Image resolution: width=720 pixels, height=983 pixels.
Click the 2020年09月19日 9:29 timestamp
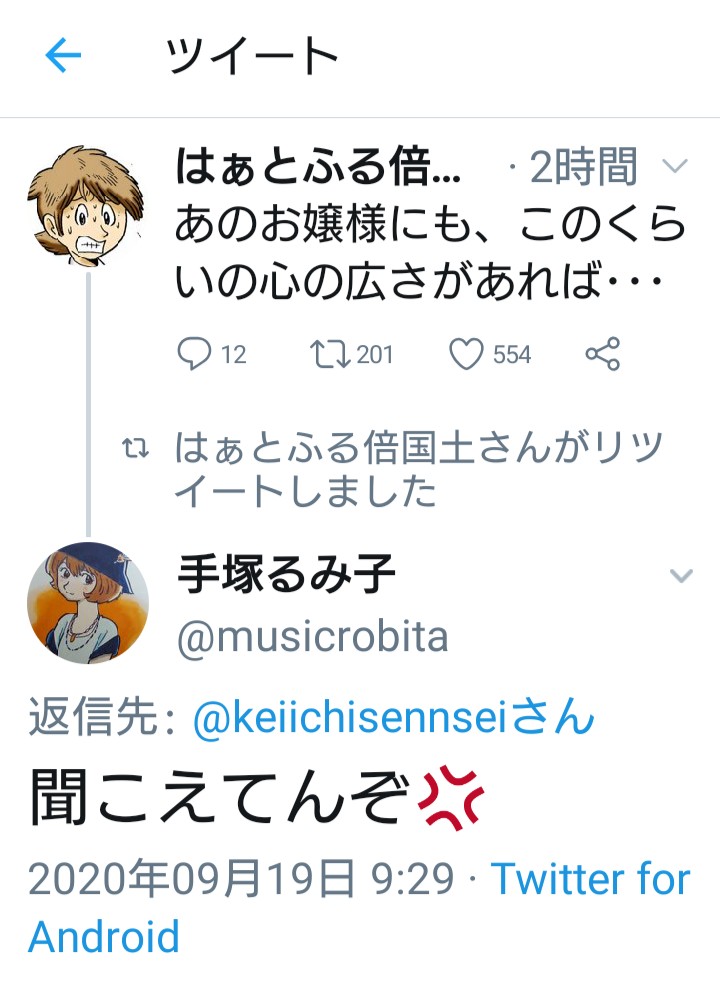coord(245,880)
